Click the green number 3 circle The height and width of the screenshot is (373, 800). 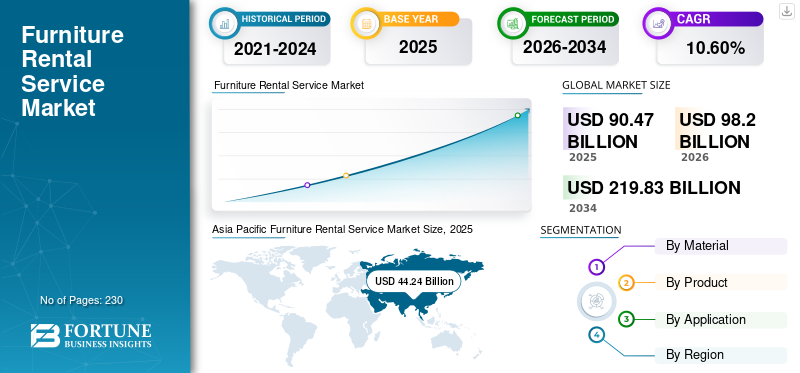click(x=627, y=319)
